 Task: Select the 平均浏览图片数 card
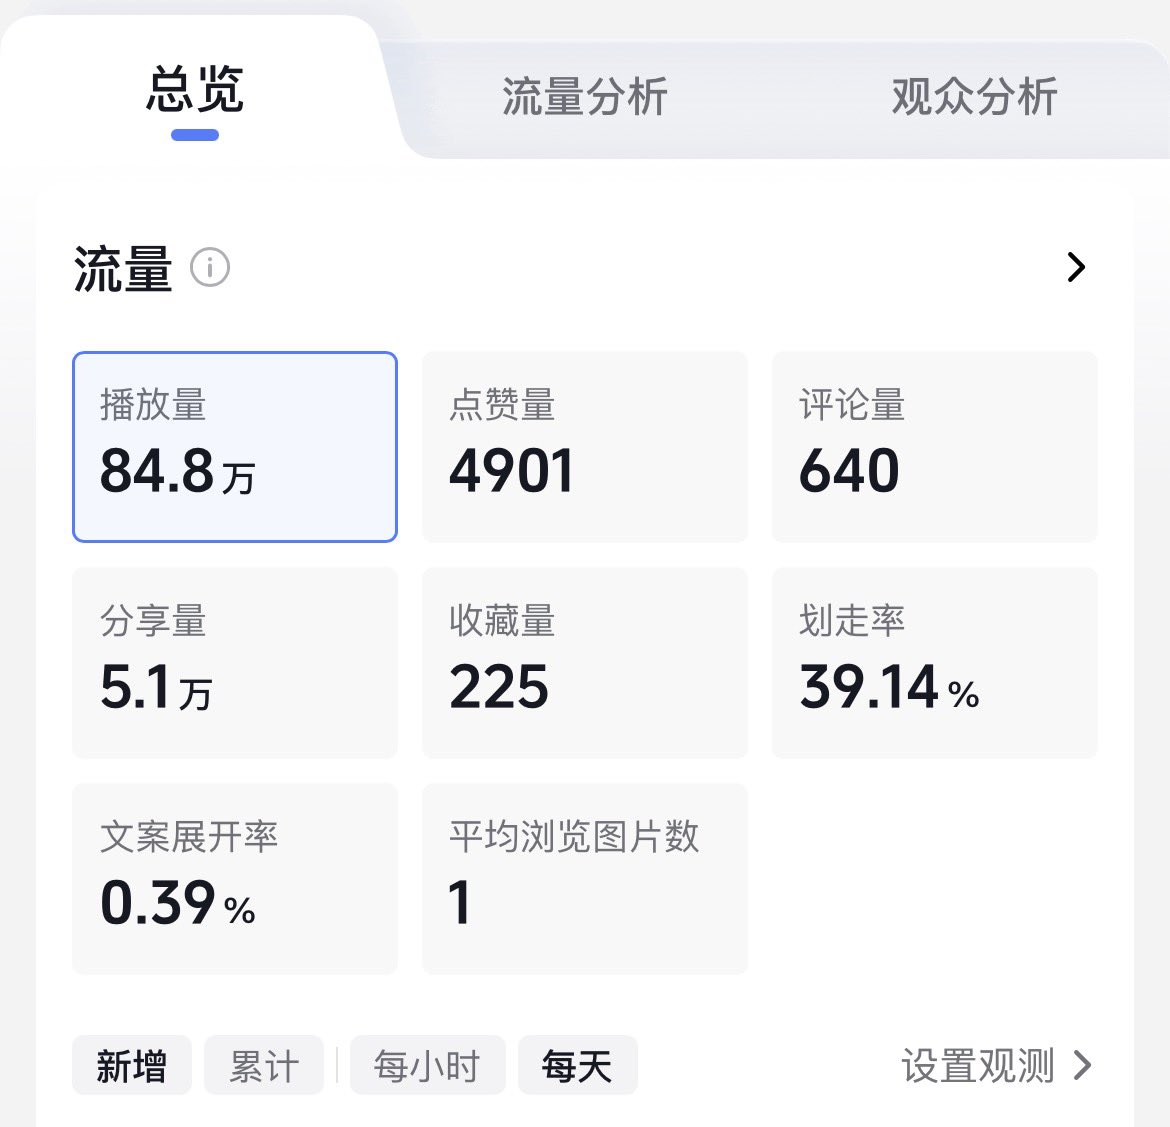pyautogui.click(x=585, y=878)
